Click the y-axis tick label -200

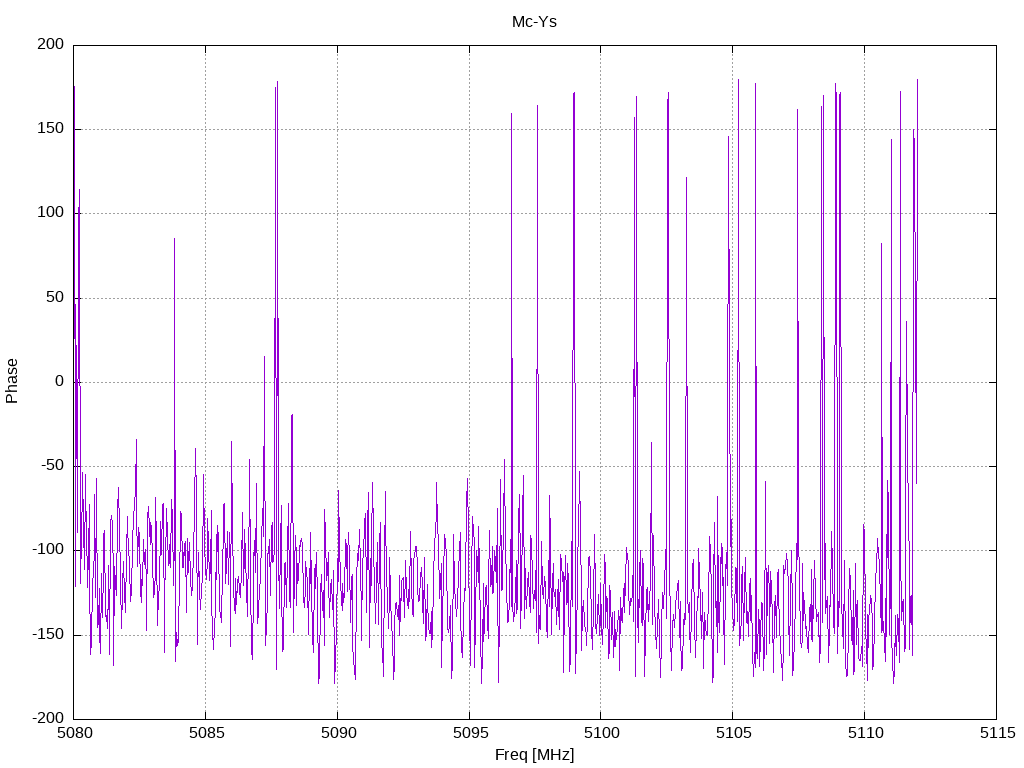(x=48, y=718)
